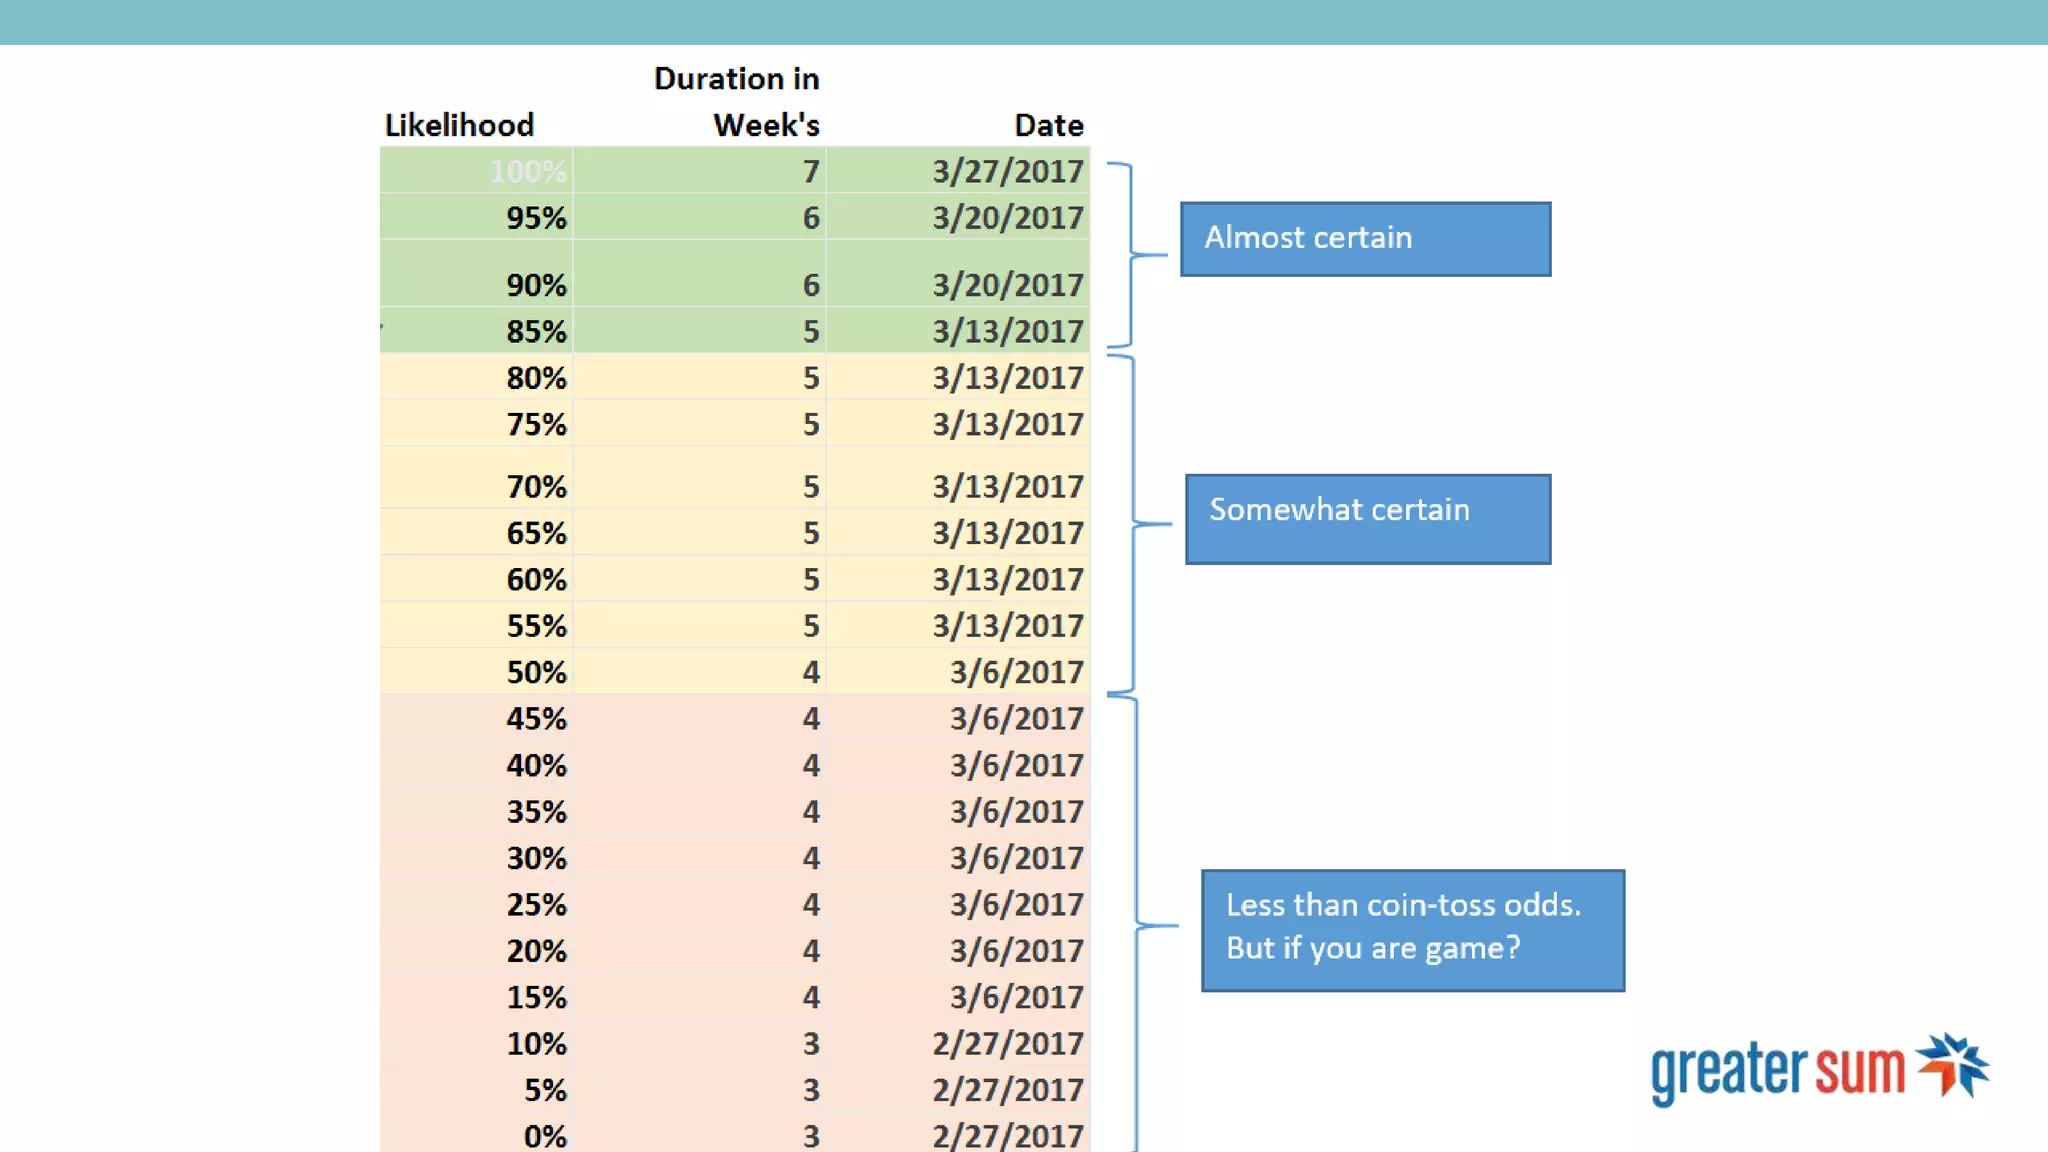Click the Date column header
The height and width of the screenshot is (1152, 2048).
pyautogui.click(x=1048, y=125)
